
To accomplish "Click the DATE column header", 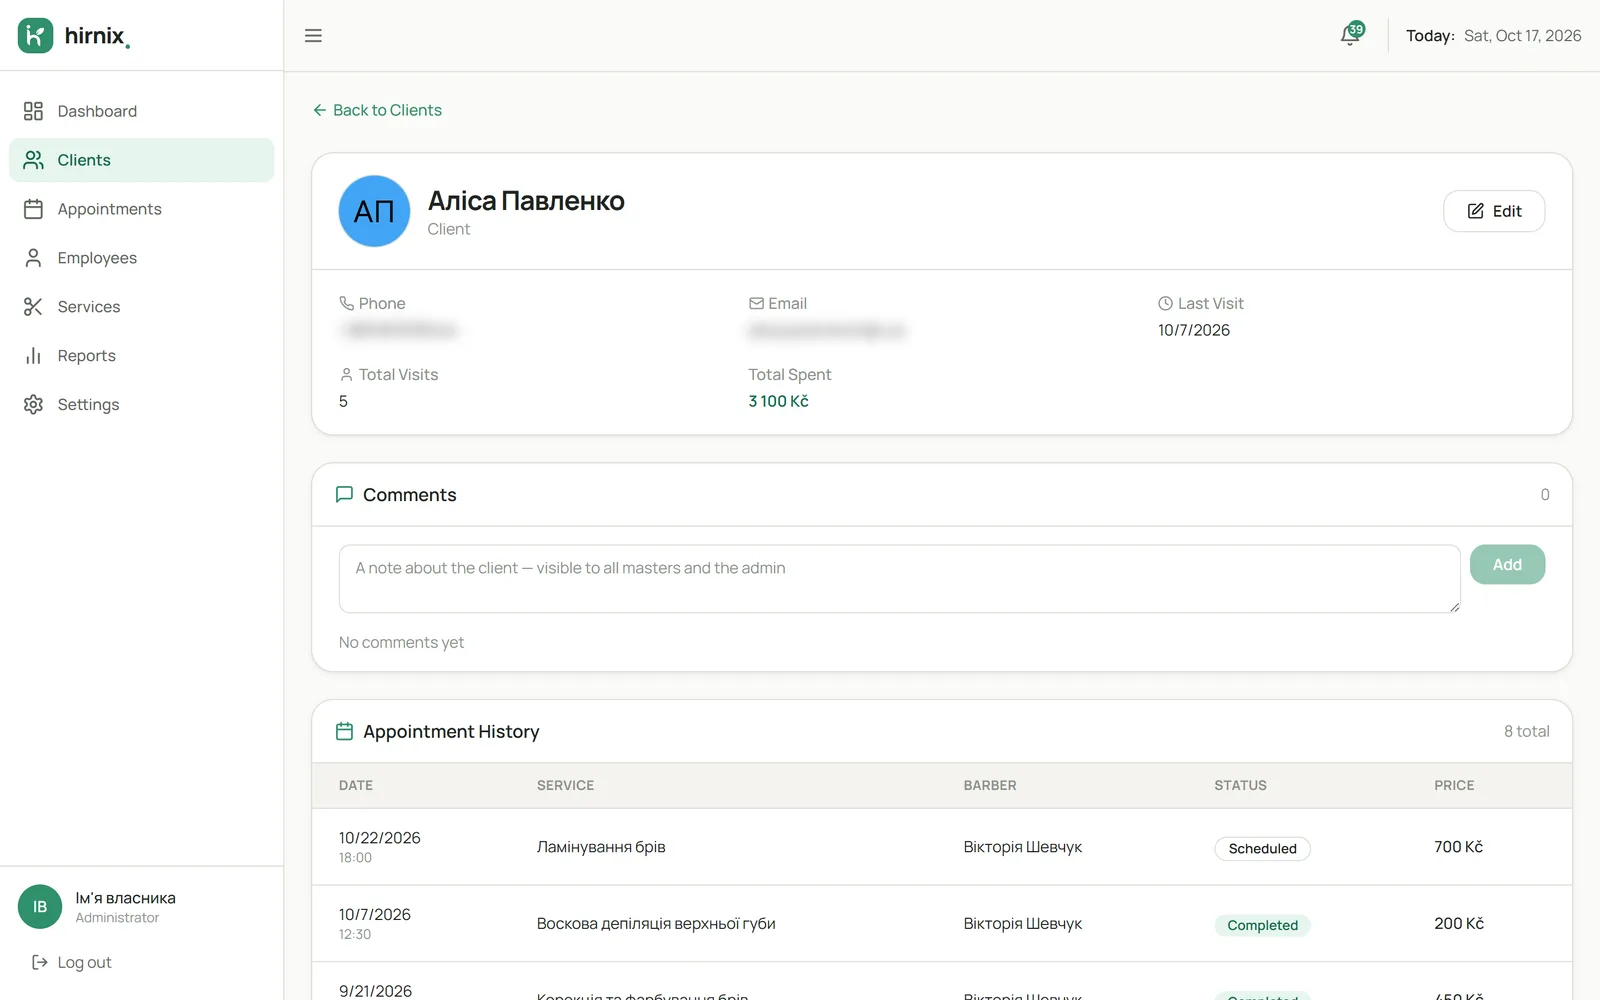I will pyautogui.click(x=356, y=786).
